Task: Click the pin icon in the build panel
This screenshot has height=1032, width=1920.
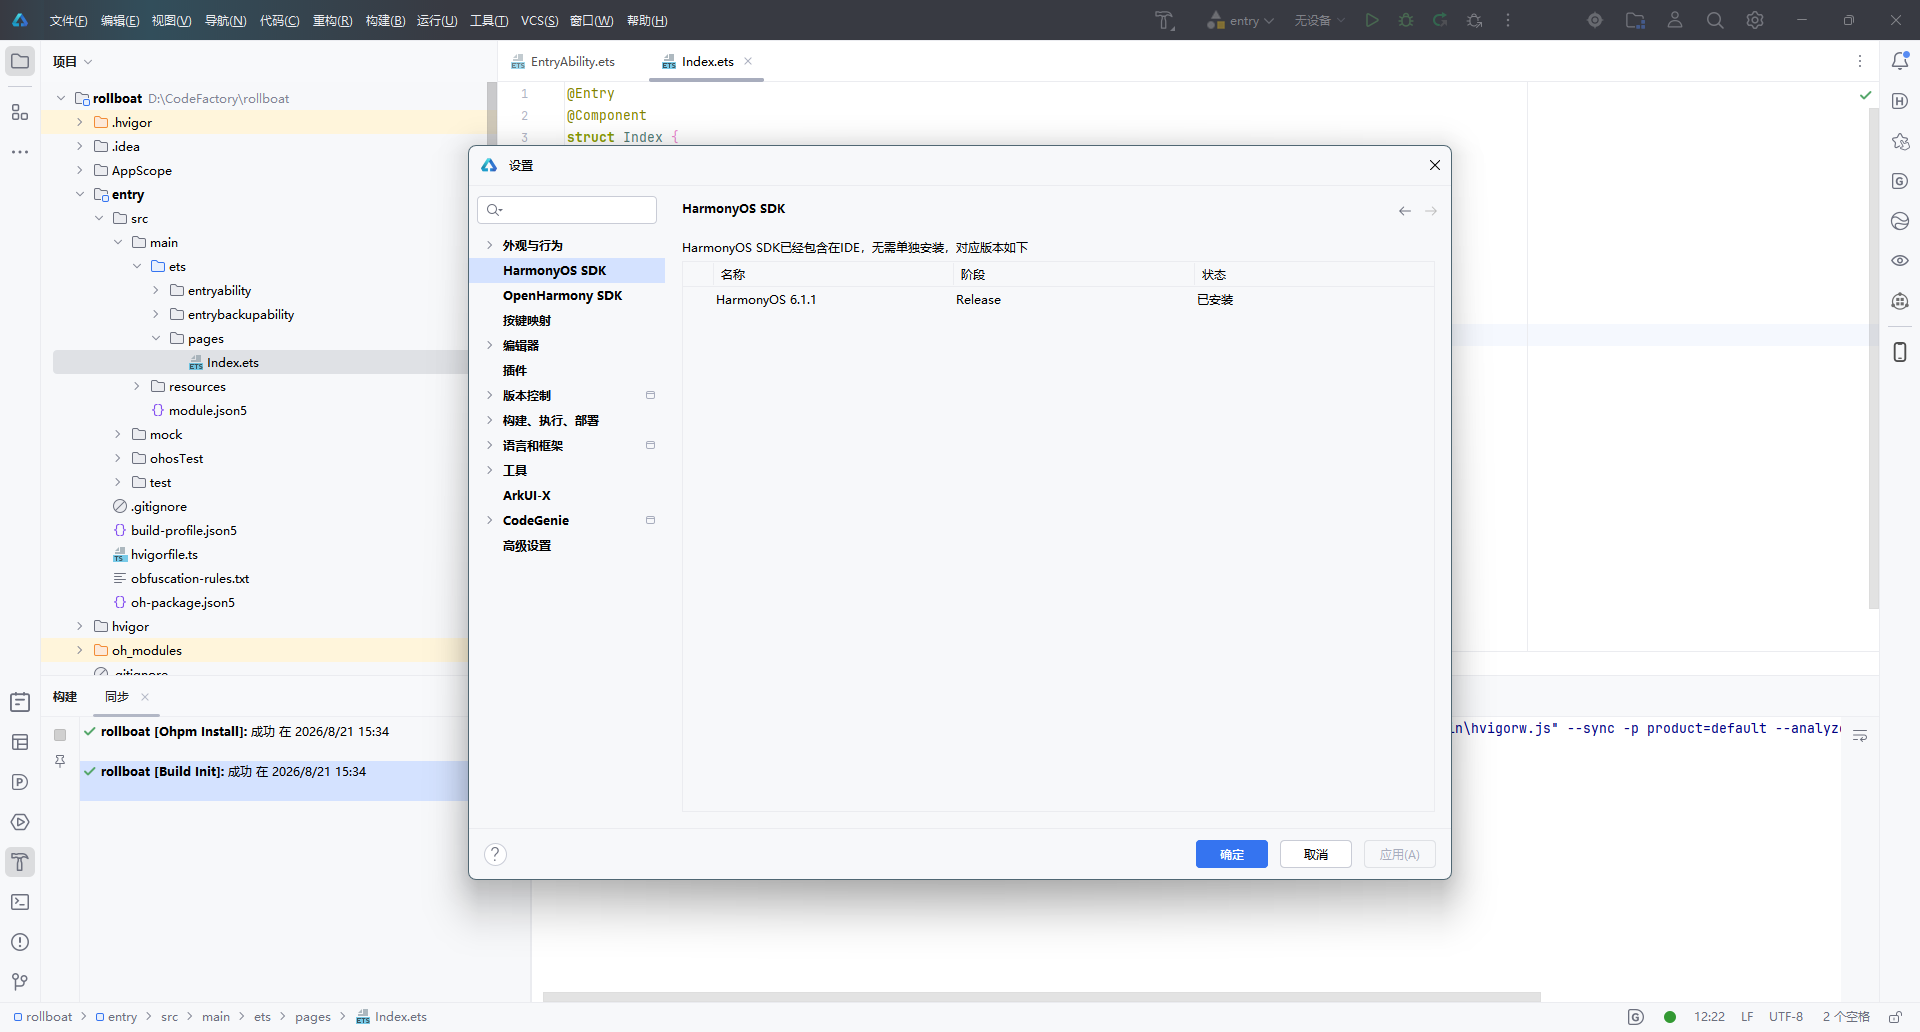Action: (x=60, y=762)
